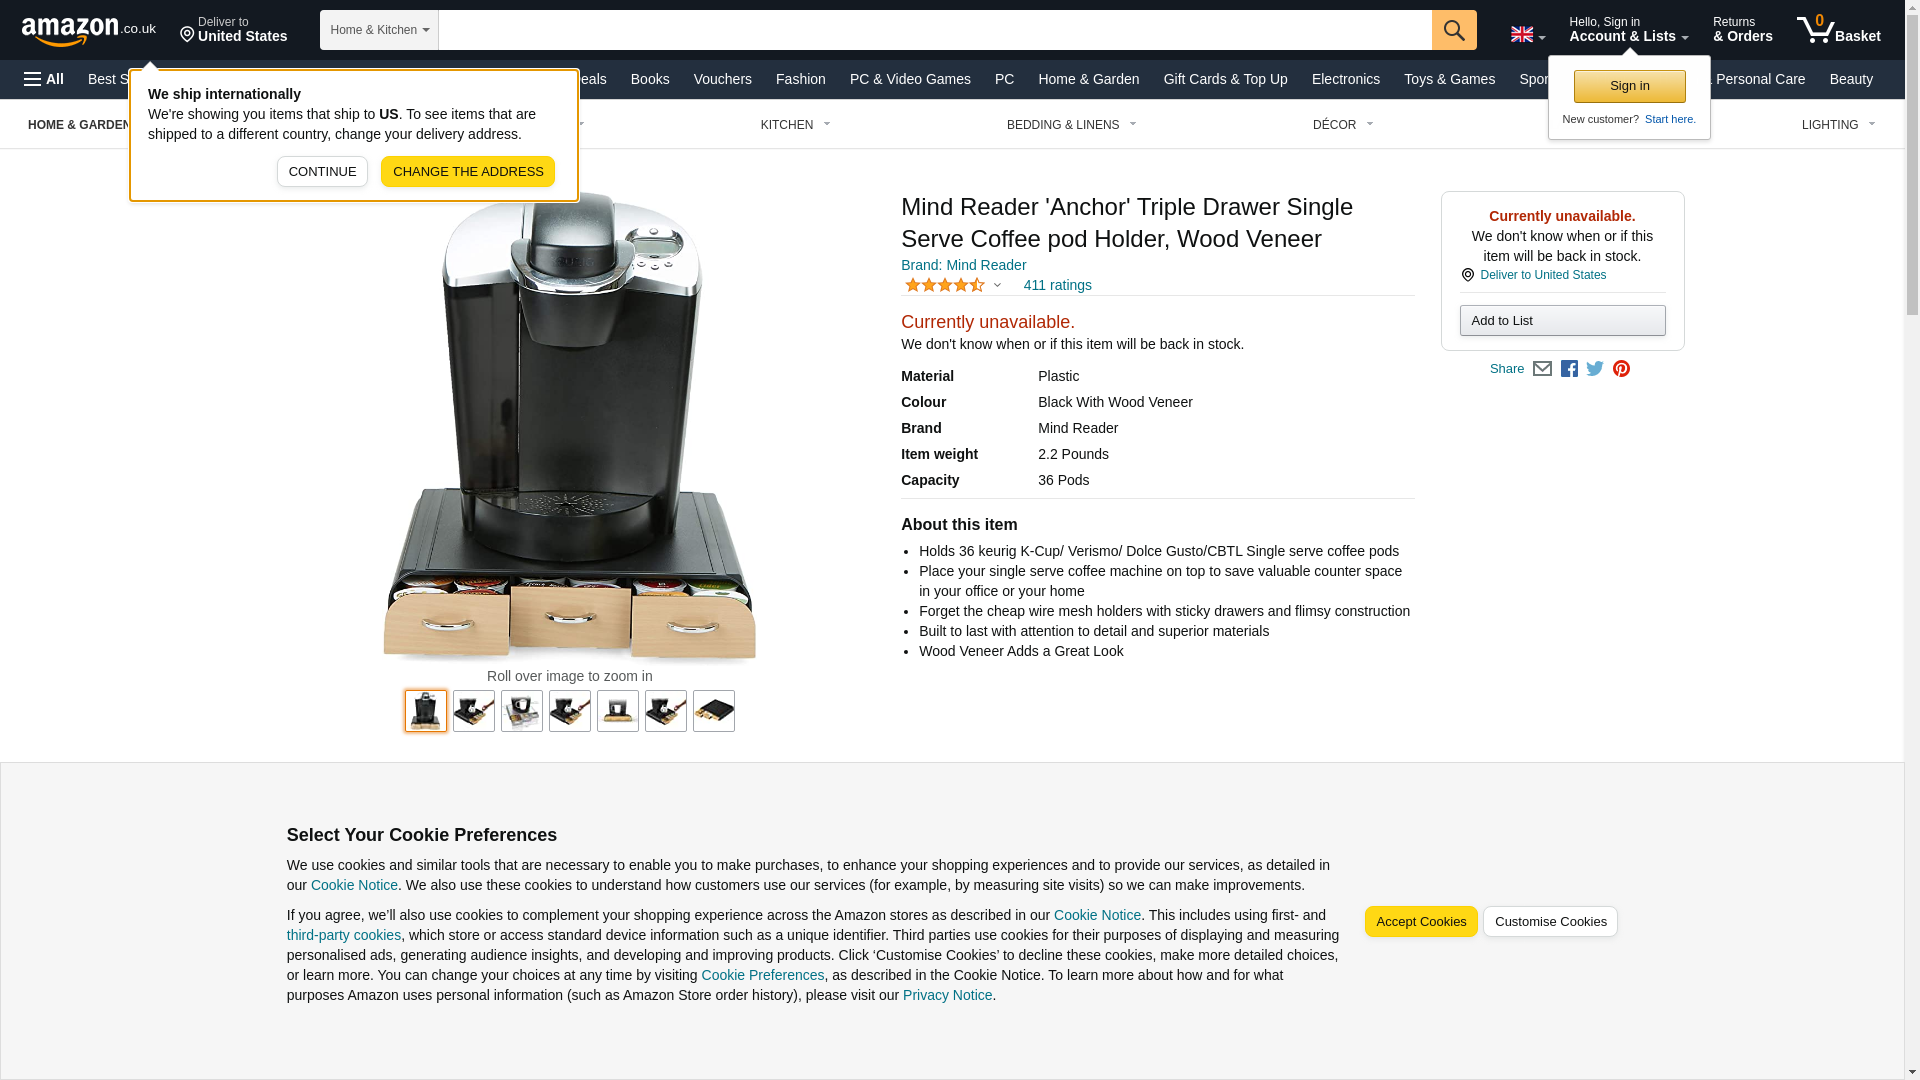Click the search magnifier button

coord(1454,30)
